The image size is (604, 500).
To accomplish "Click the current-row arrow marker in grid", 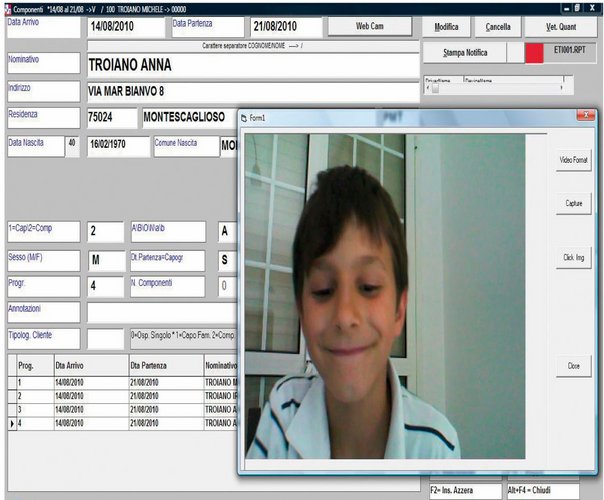I will coord(12,424).
